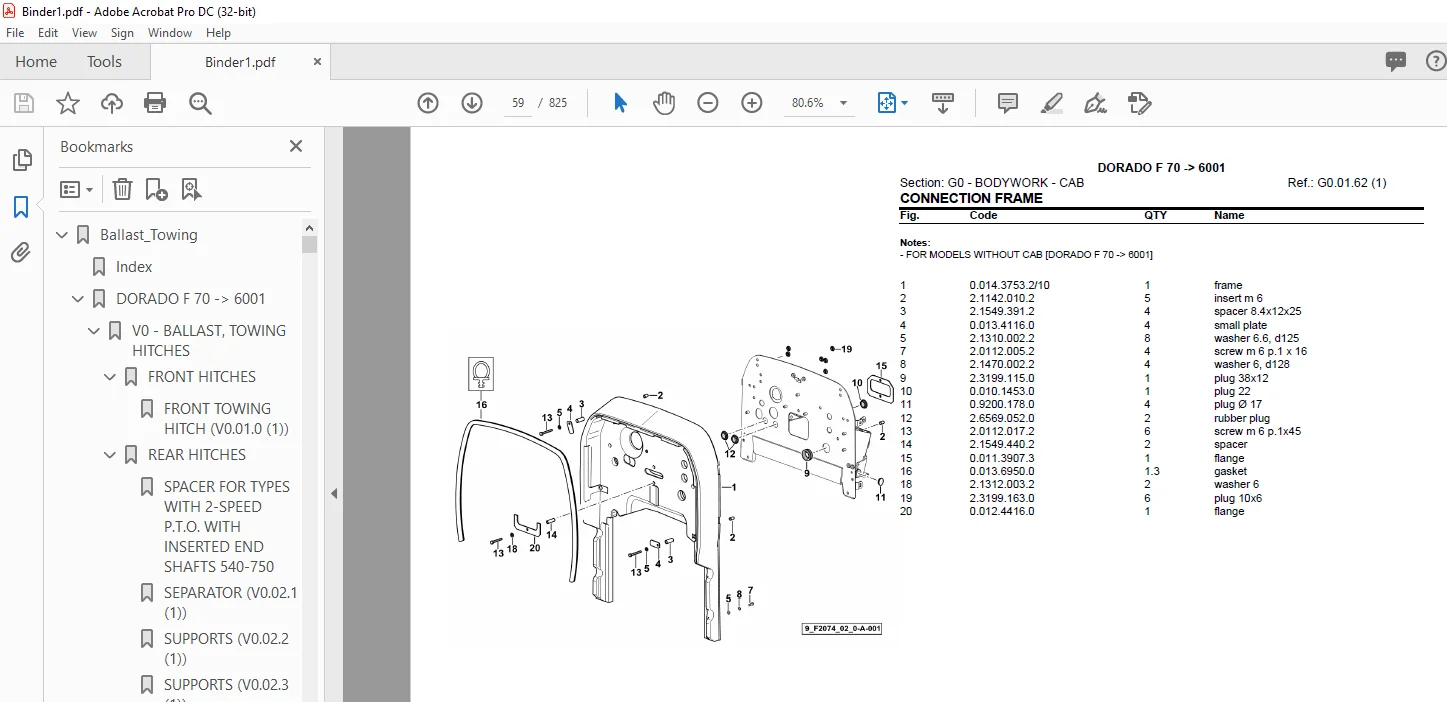Open the Attachments paperclip panel
This screenshot has height=702, width=1447.
21,253
